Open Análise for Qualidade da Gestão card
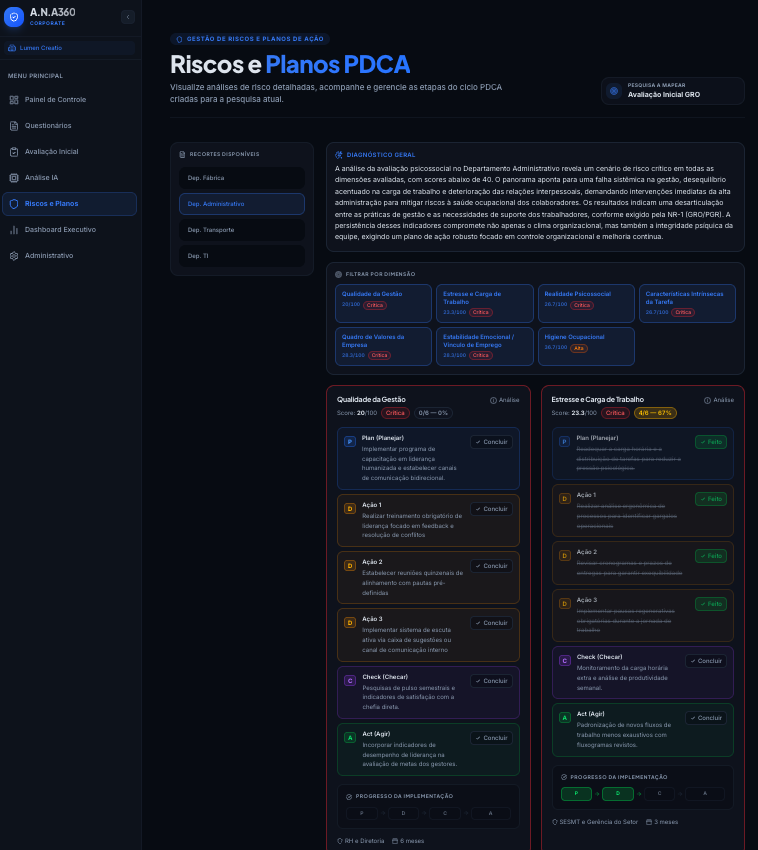 (x=505, y=400)
